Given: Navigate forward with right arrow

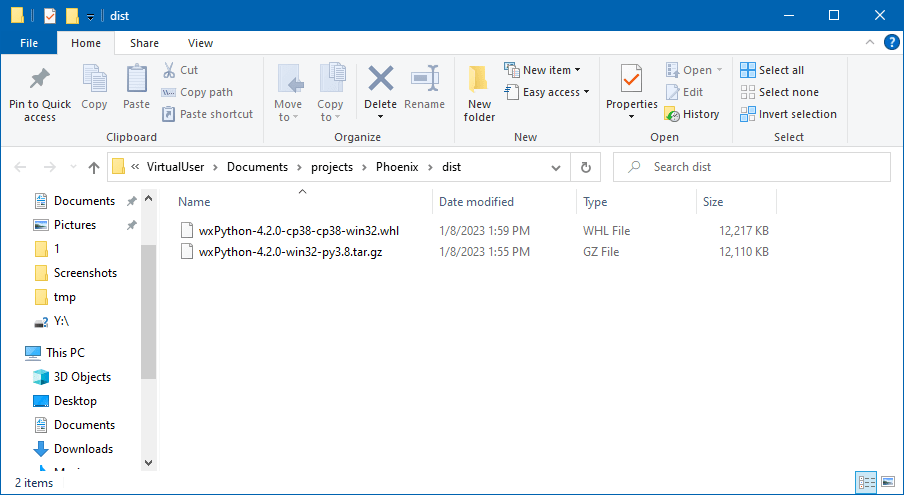Looking at the screenshot, I should [50, 167].
